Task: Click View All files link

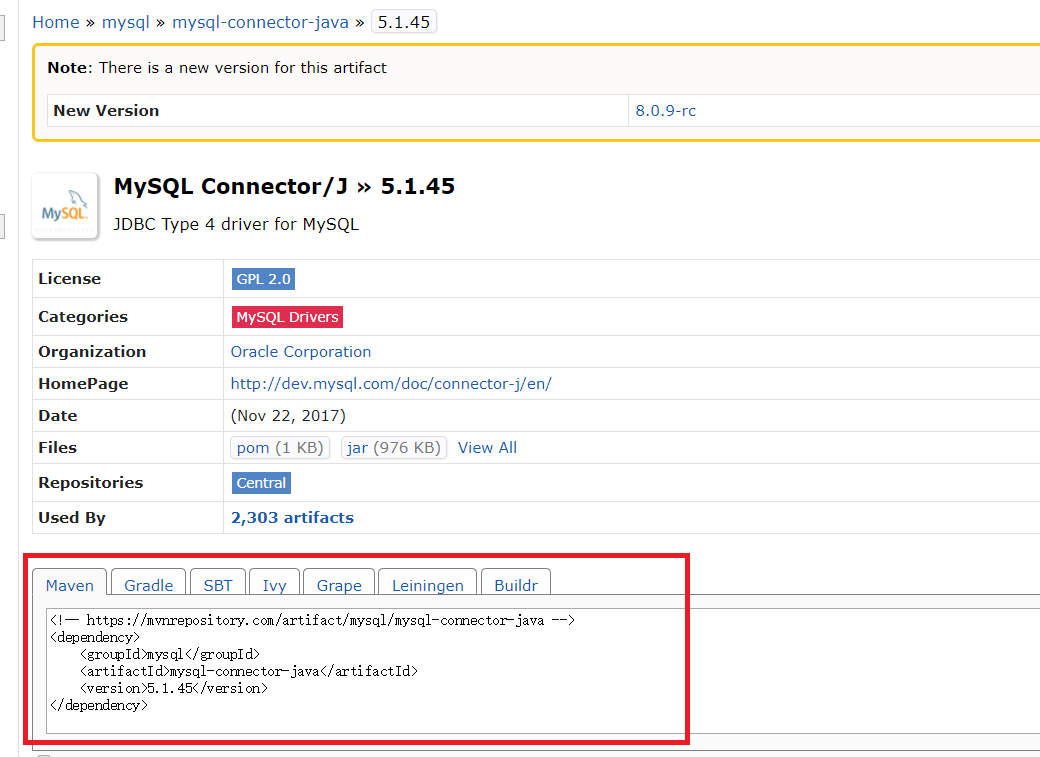Action: 487,448
